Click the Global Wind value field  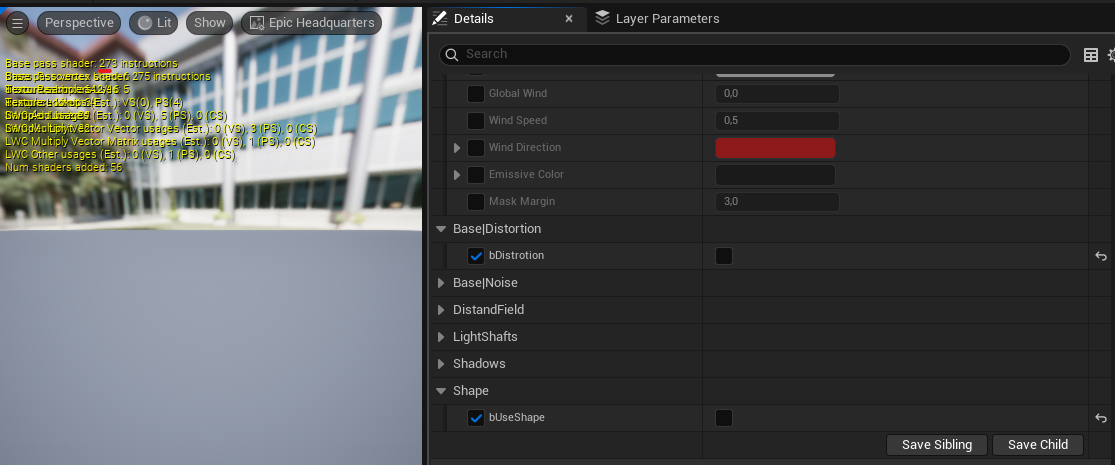[x=777, y=94]
